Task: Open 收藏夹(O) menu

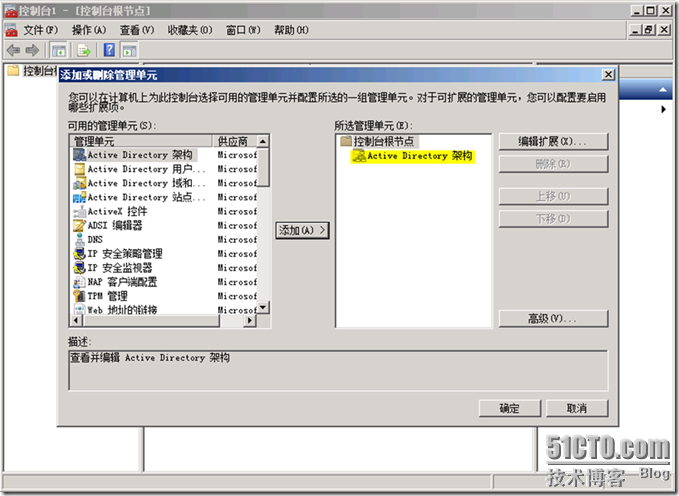Action: click(190, 30)
